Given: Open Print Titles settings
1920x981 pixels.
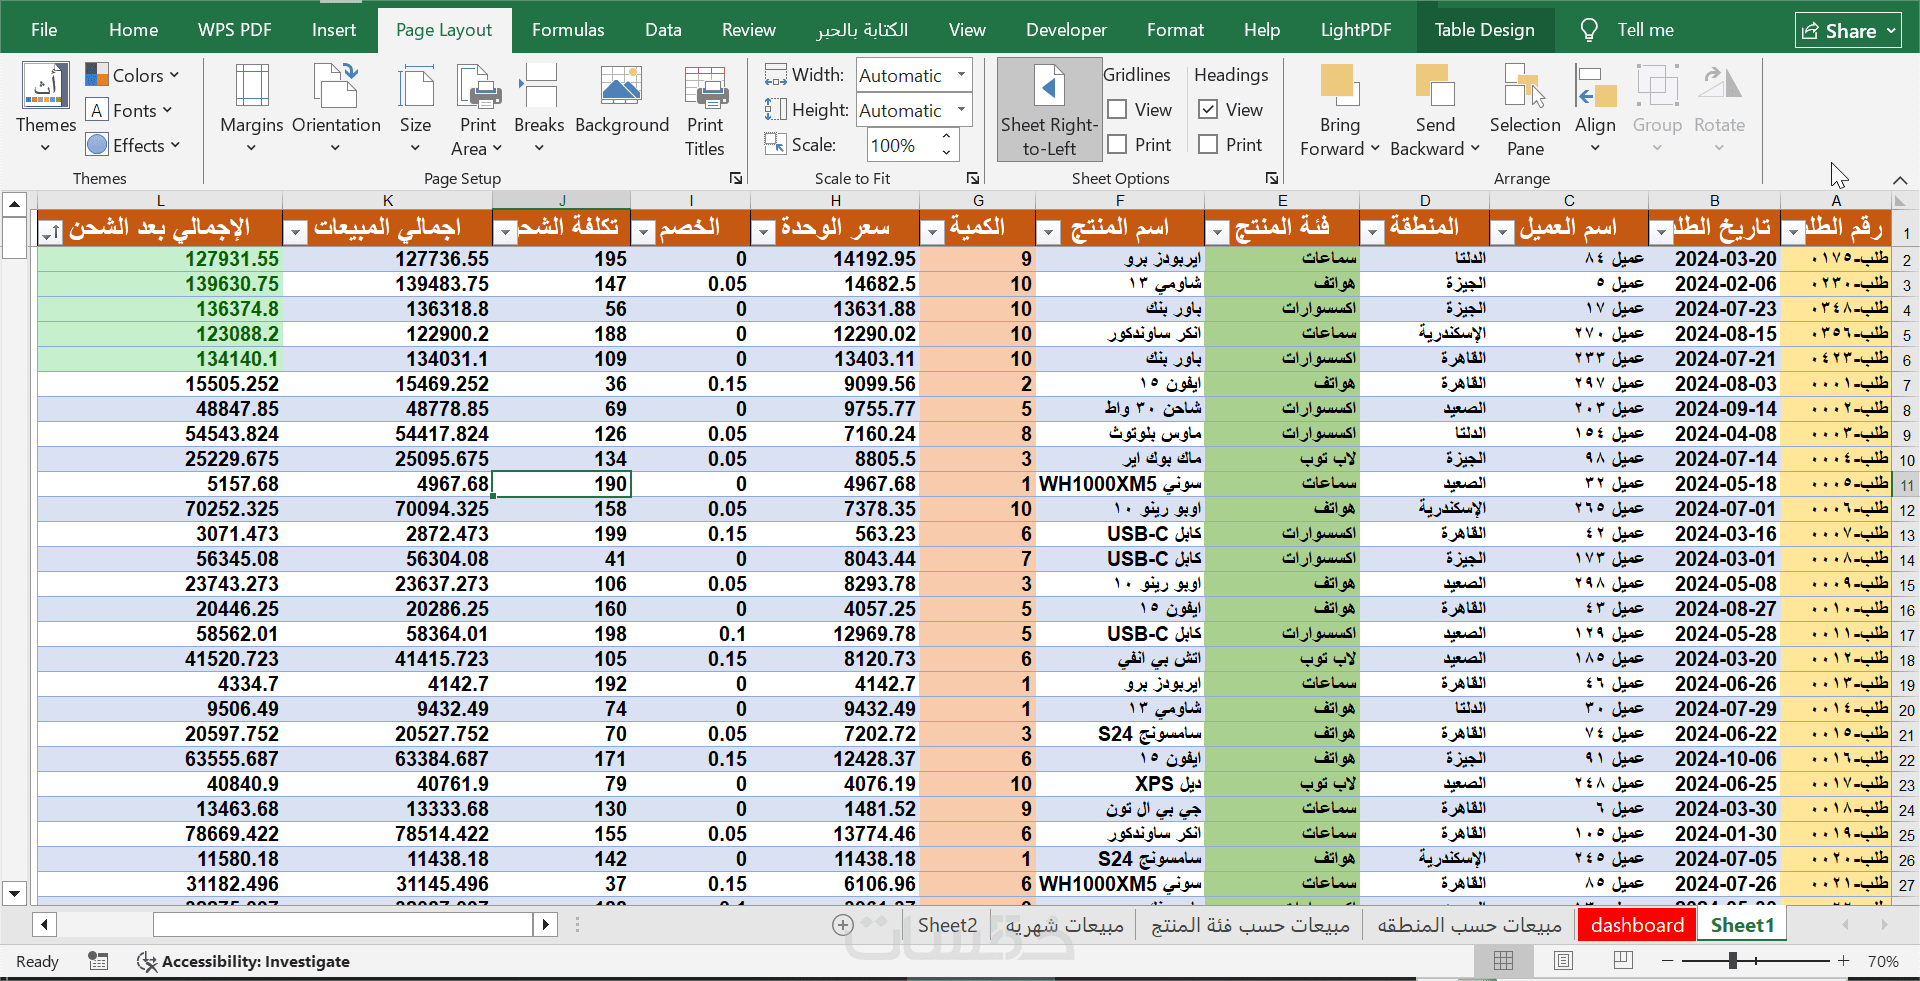Looking at the screenshot, I should tap(705, 109).
